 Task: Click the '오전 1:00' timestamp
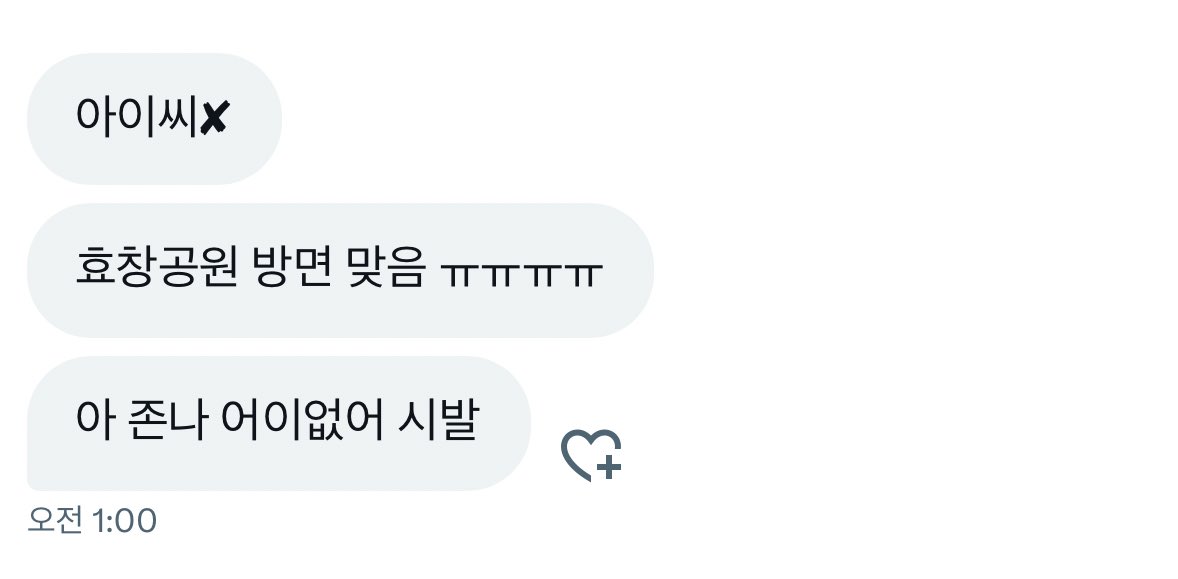(92, 520)
